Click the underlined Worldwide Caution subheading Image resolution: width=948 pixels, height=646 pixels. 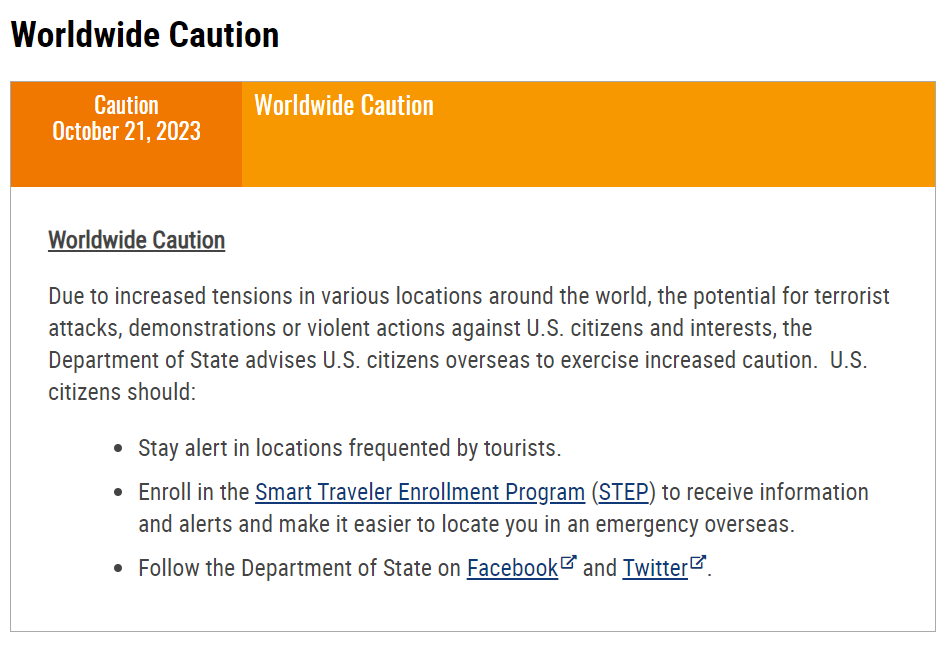point(137,240)
